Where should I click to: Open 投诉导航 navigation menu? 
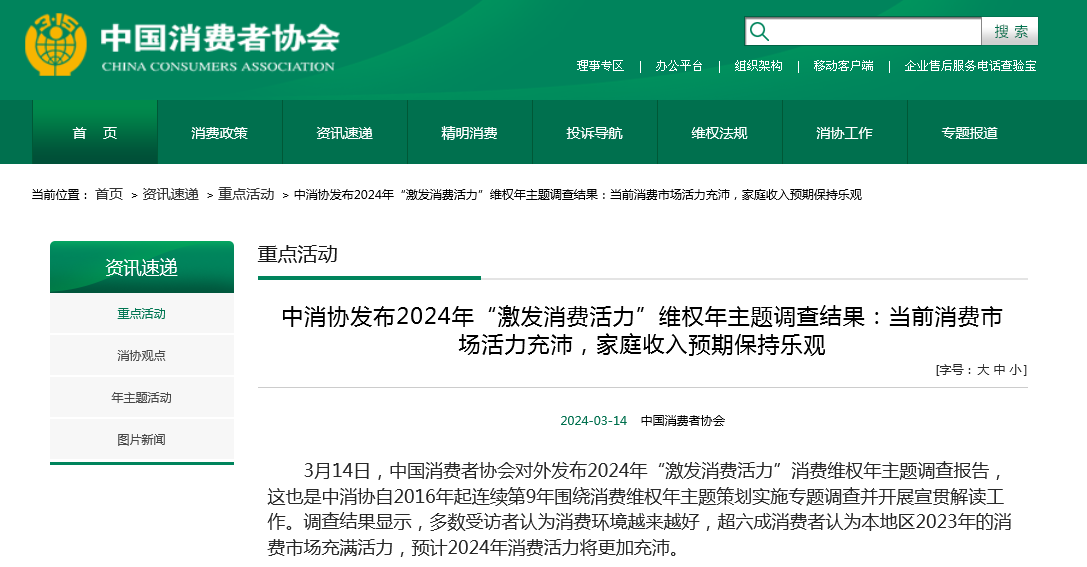(594, 132)
